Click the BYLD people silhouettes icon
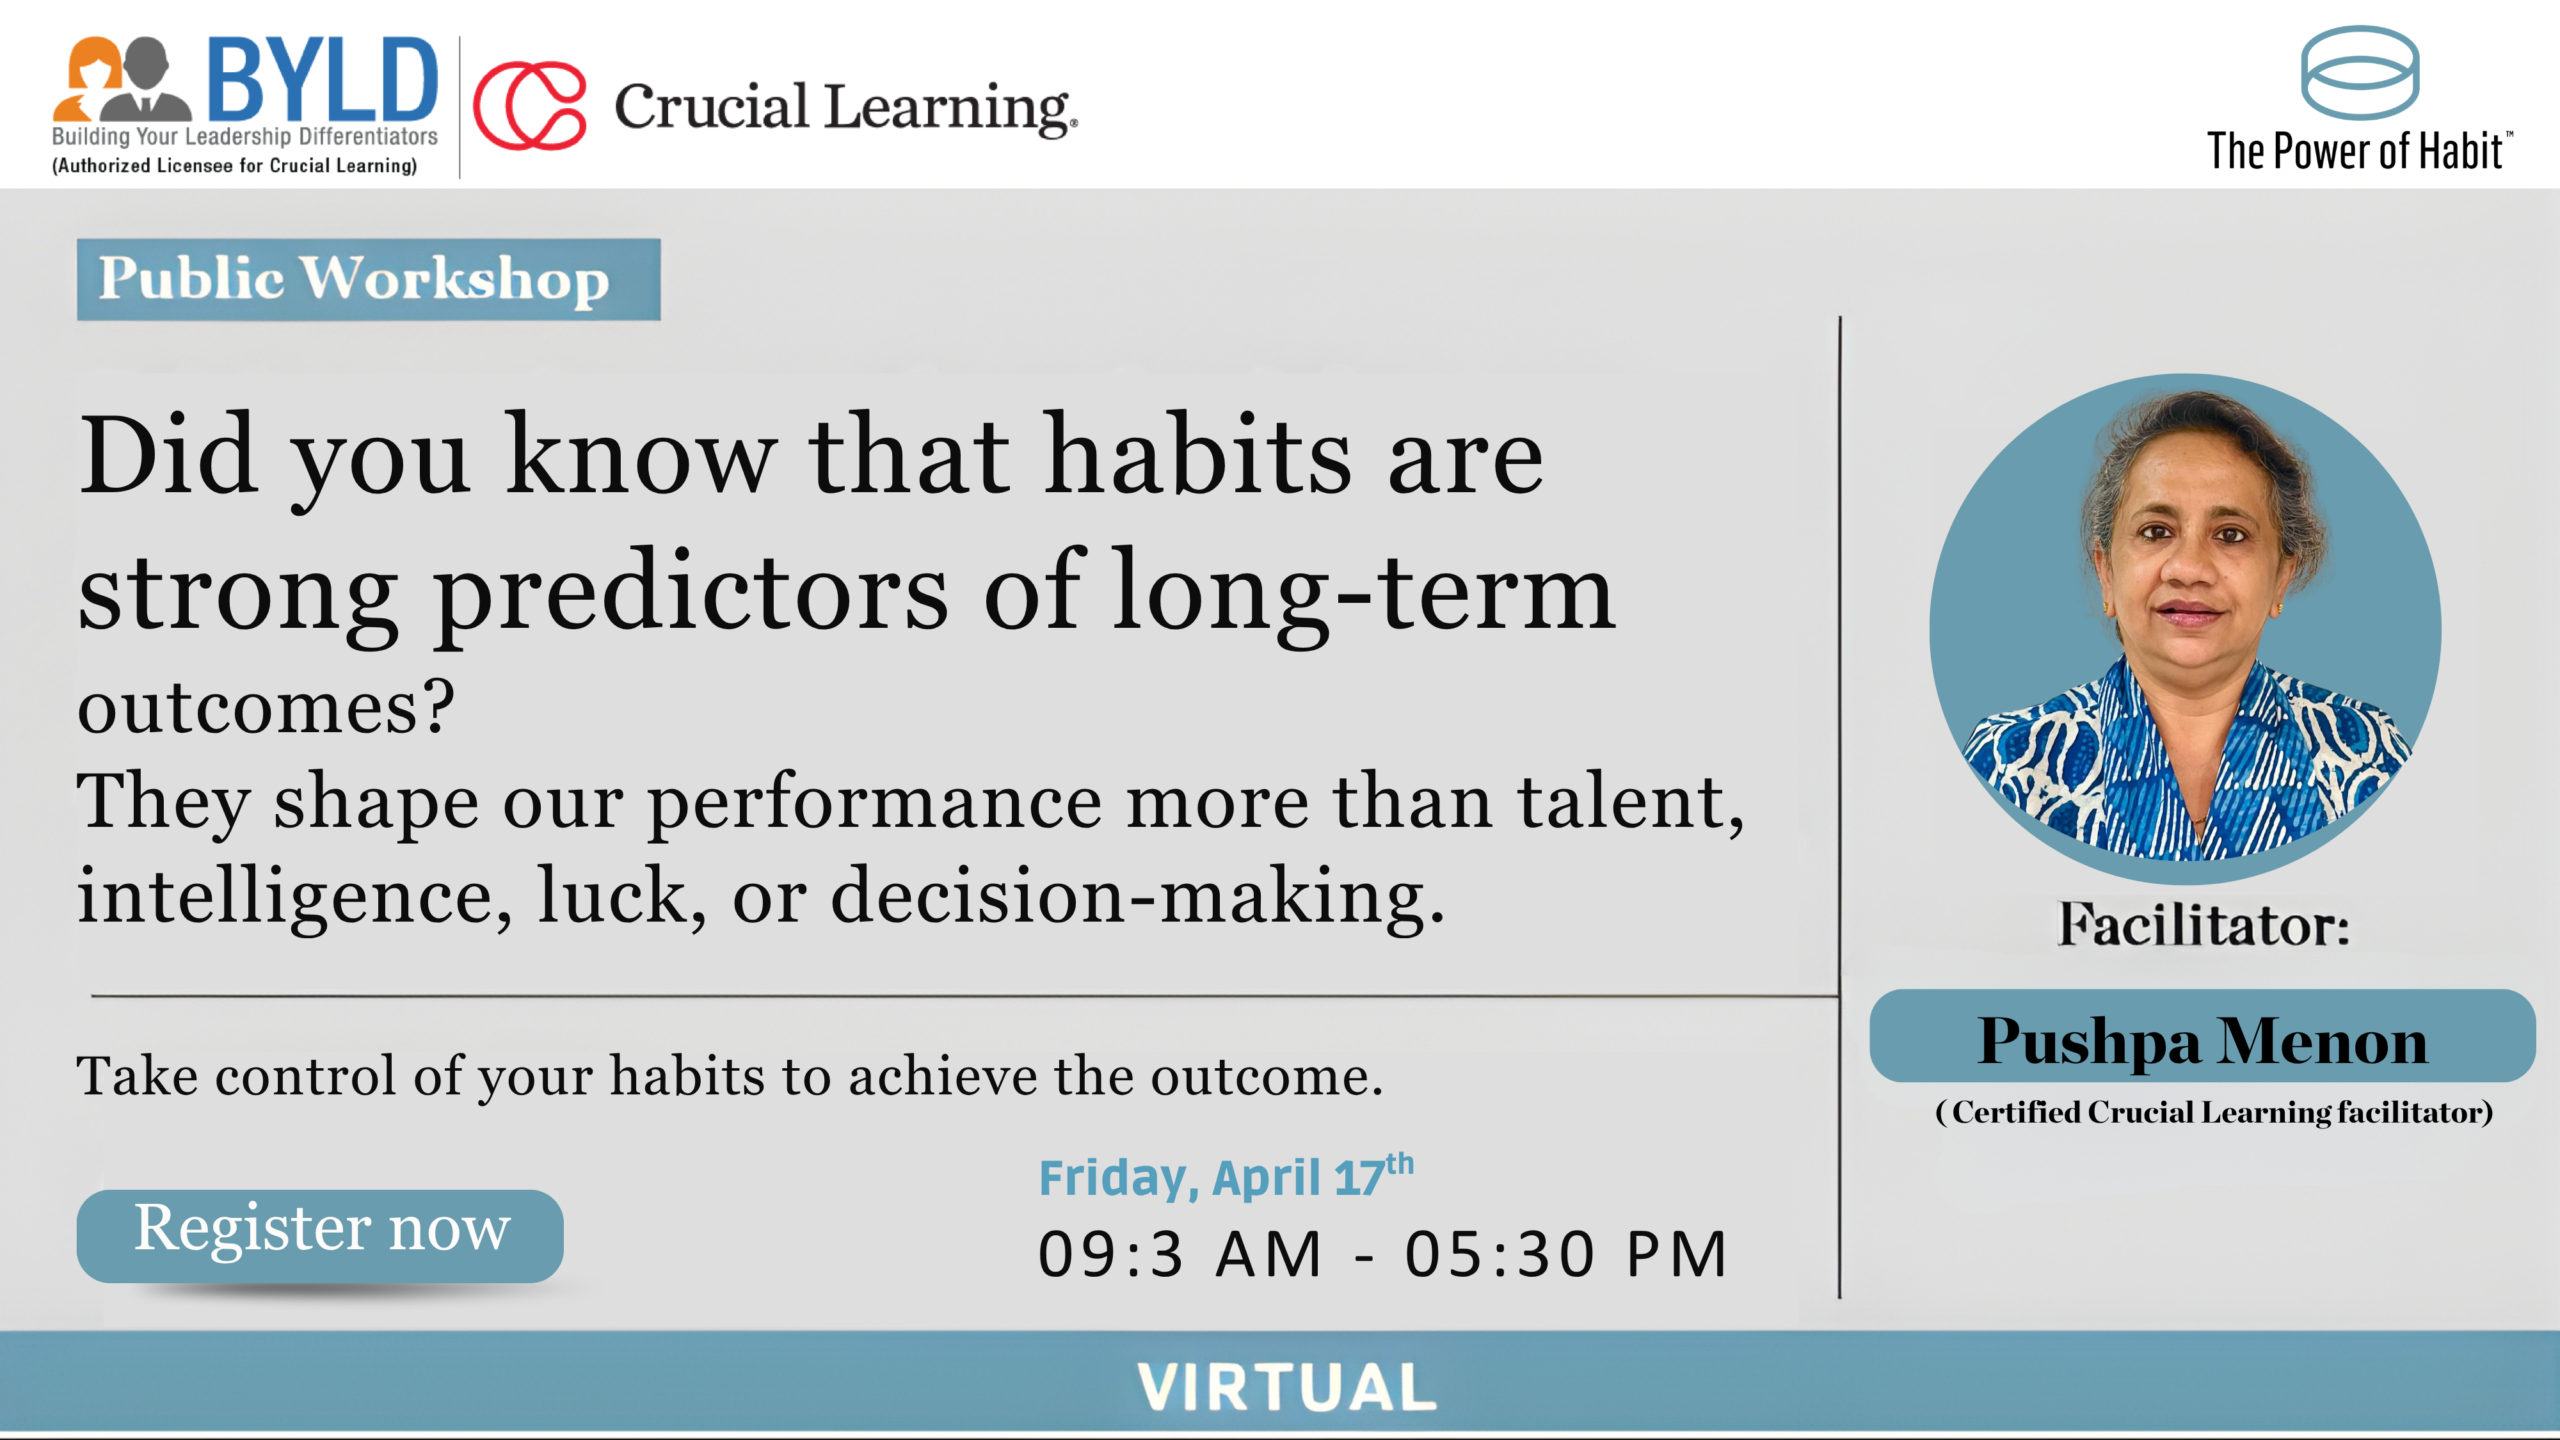Viewport: 2560px width, 1440px height. [x=122, y=80]
